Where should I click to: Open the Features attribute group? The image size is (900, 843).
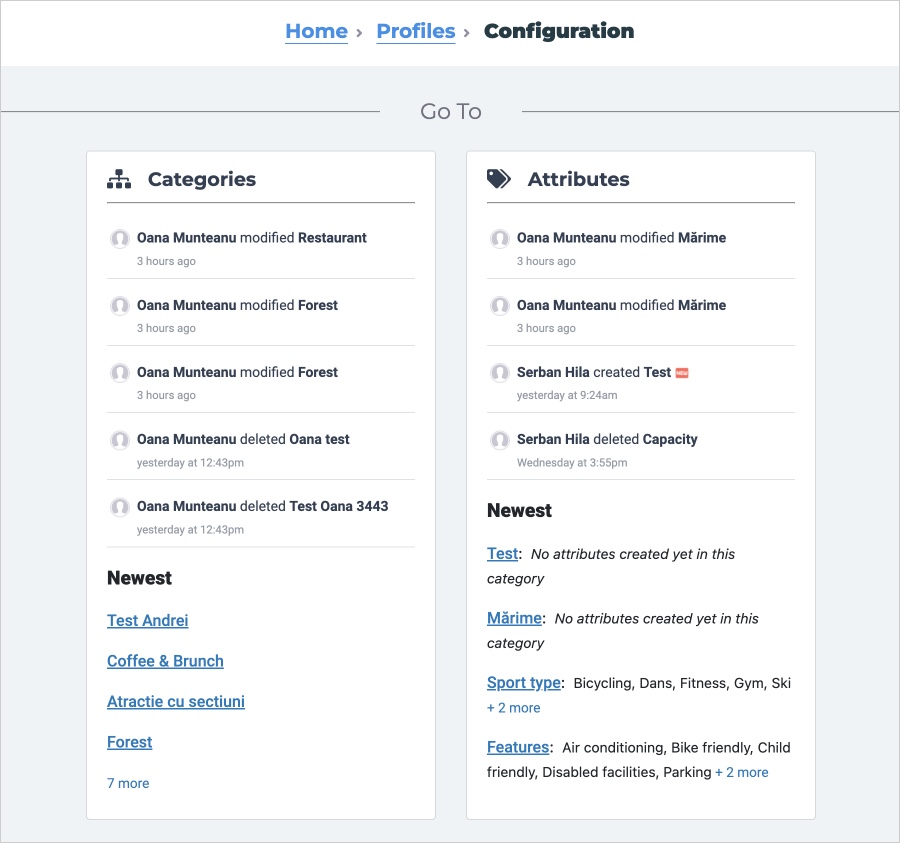pos(518,747)
